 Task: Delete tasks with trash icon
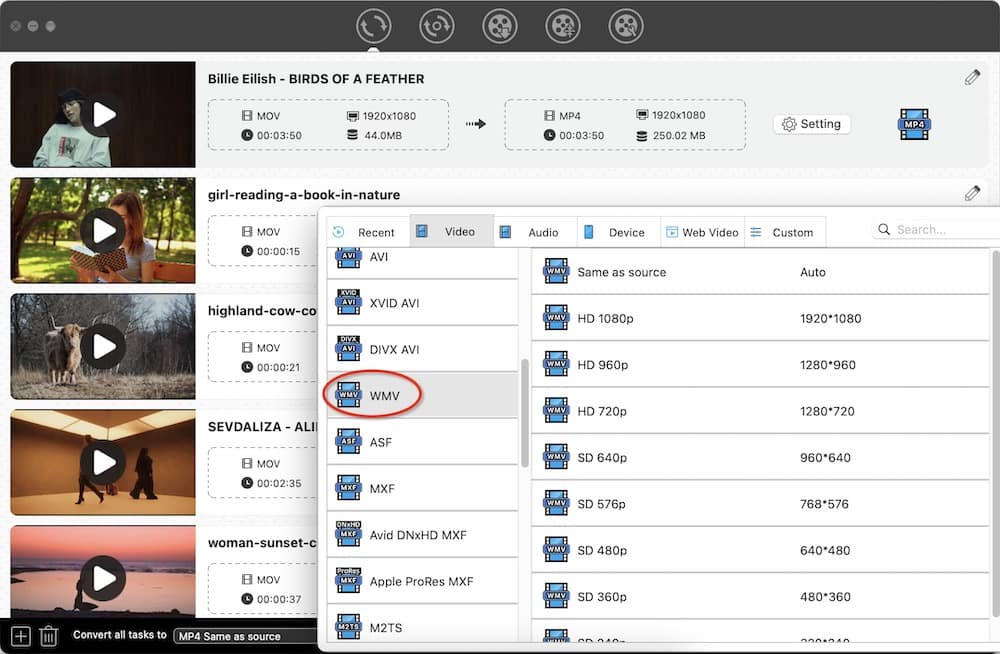[x=48, y=636]
